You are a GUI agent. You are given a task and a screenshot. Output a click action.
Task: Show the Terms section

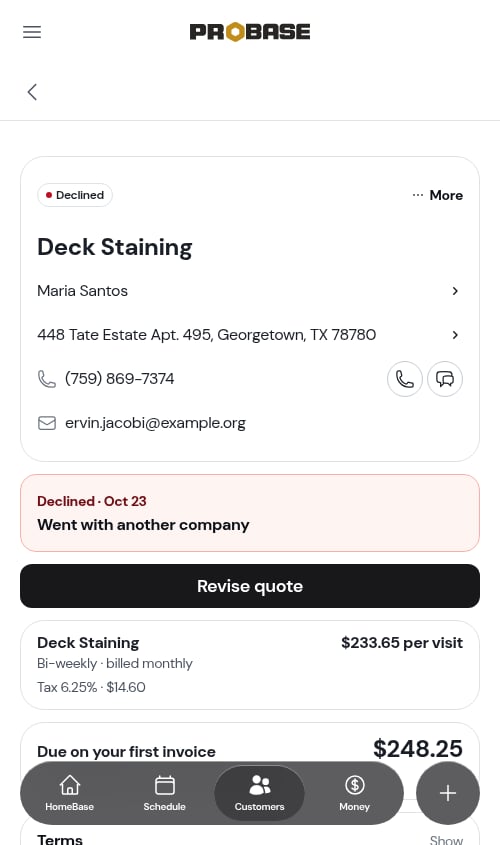click(446, 839)
